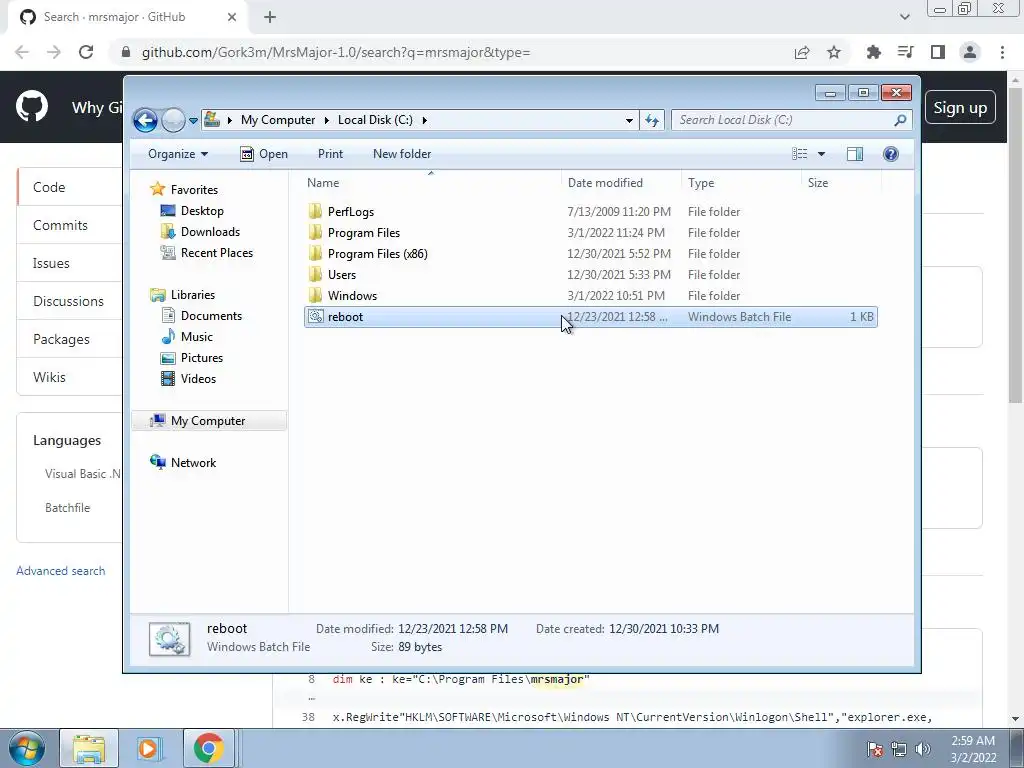The image size is (1024, 768).
Task: Click Print in Explorer toolbar
Action: point(330,154)
